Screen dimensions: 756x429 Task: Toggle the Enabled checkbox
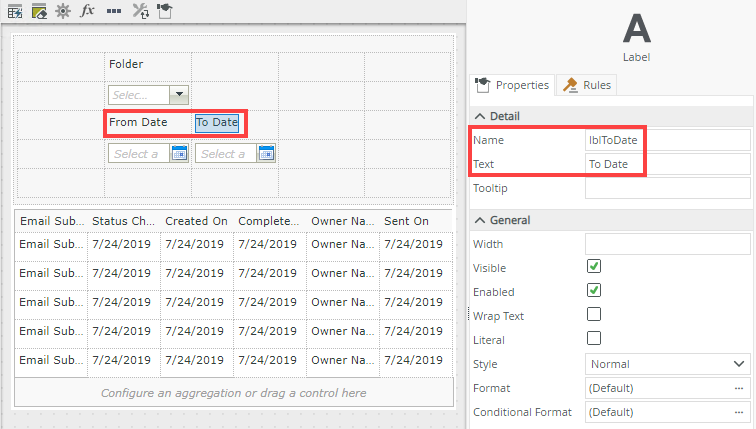(594, 290)
